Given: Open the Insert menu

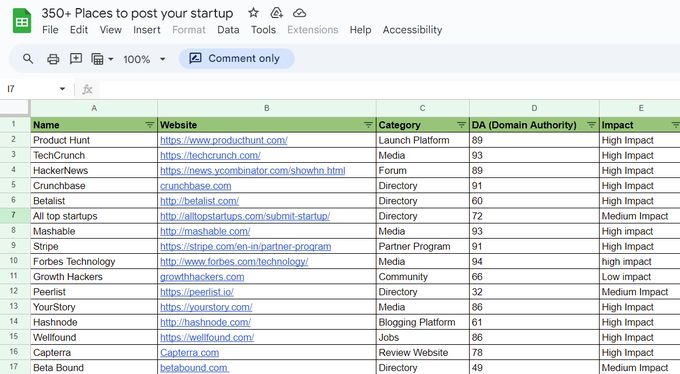Looking at the screenshot, I should (x=147, y=30).
